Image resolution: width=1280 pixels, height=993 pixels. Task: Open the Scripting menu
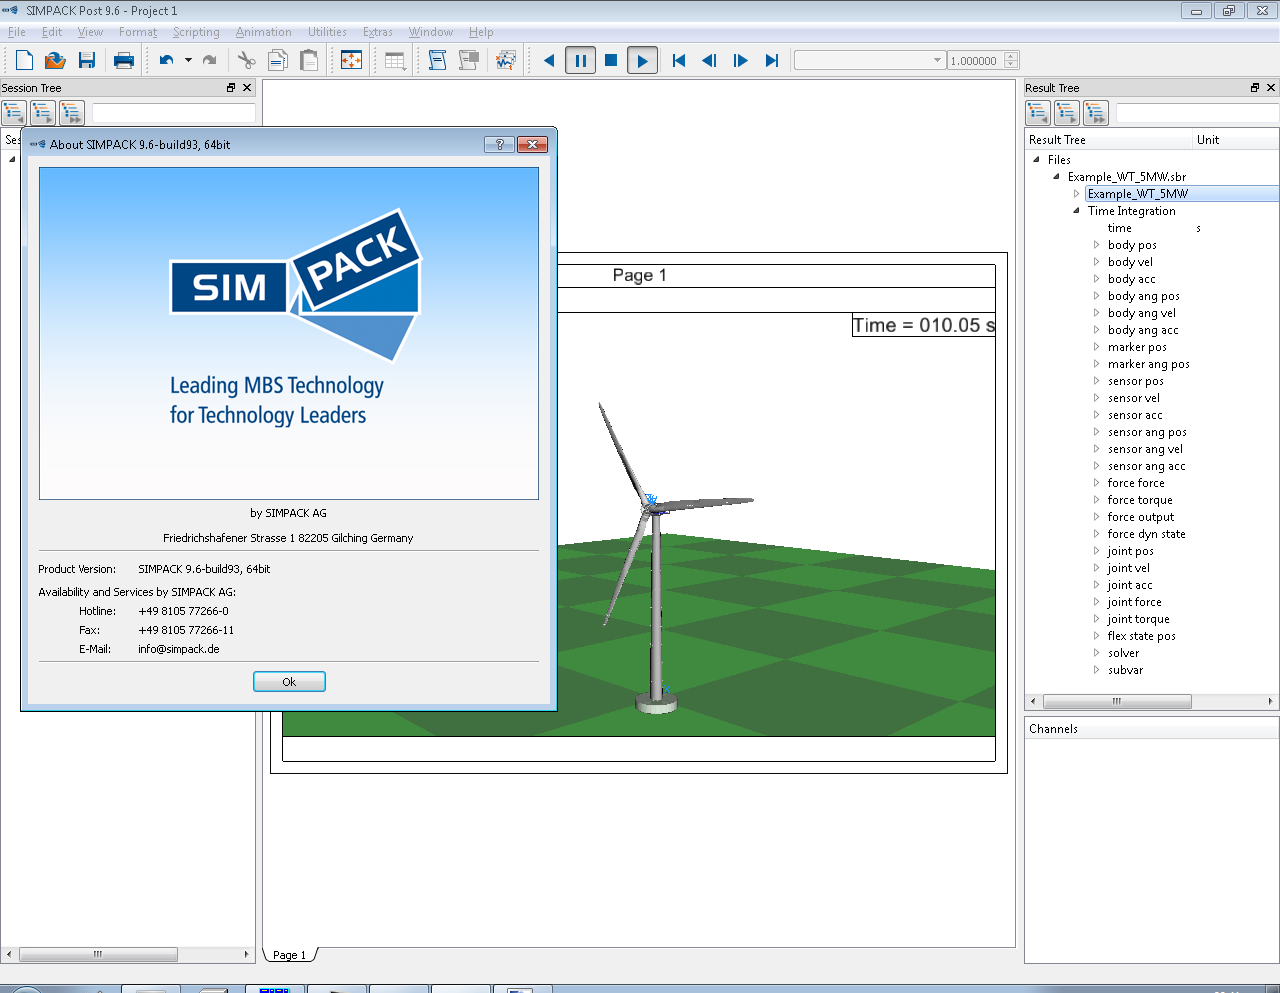(x=196, y=32)
